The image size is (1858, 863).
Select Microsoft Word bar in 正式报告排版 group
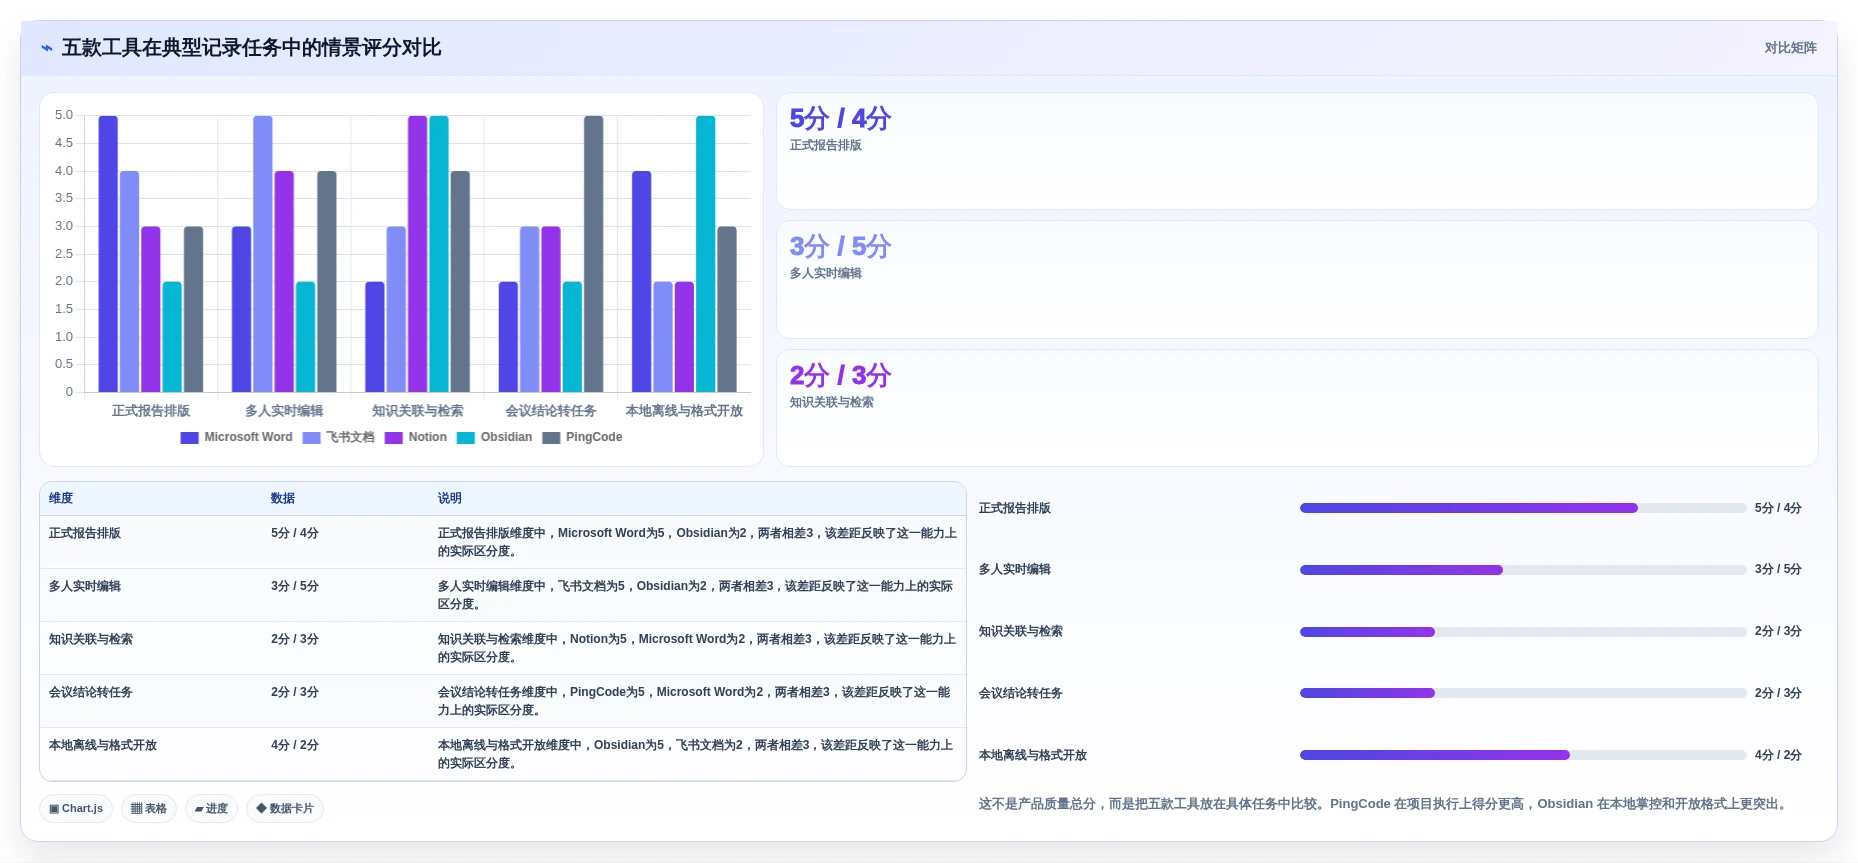click(x=108, y=254)
